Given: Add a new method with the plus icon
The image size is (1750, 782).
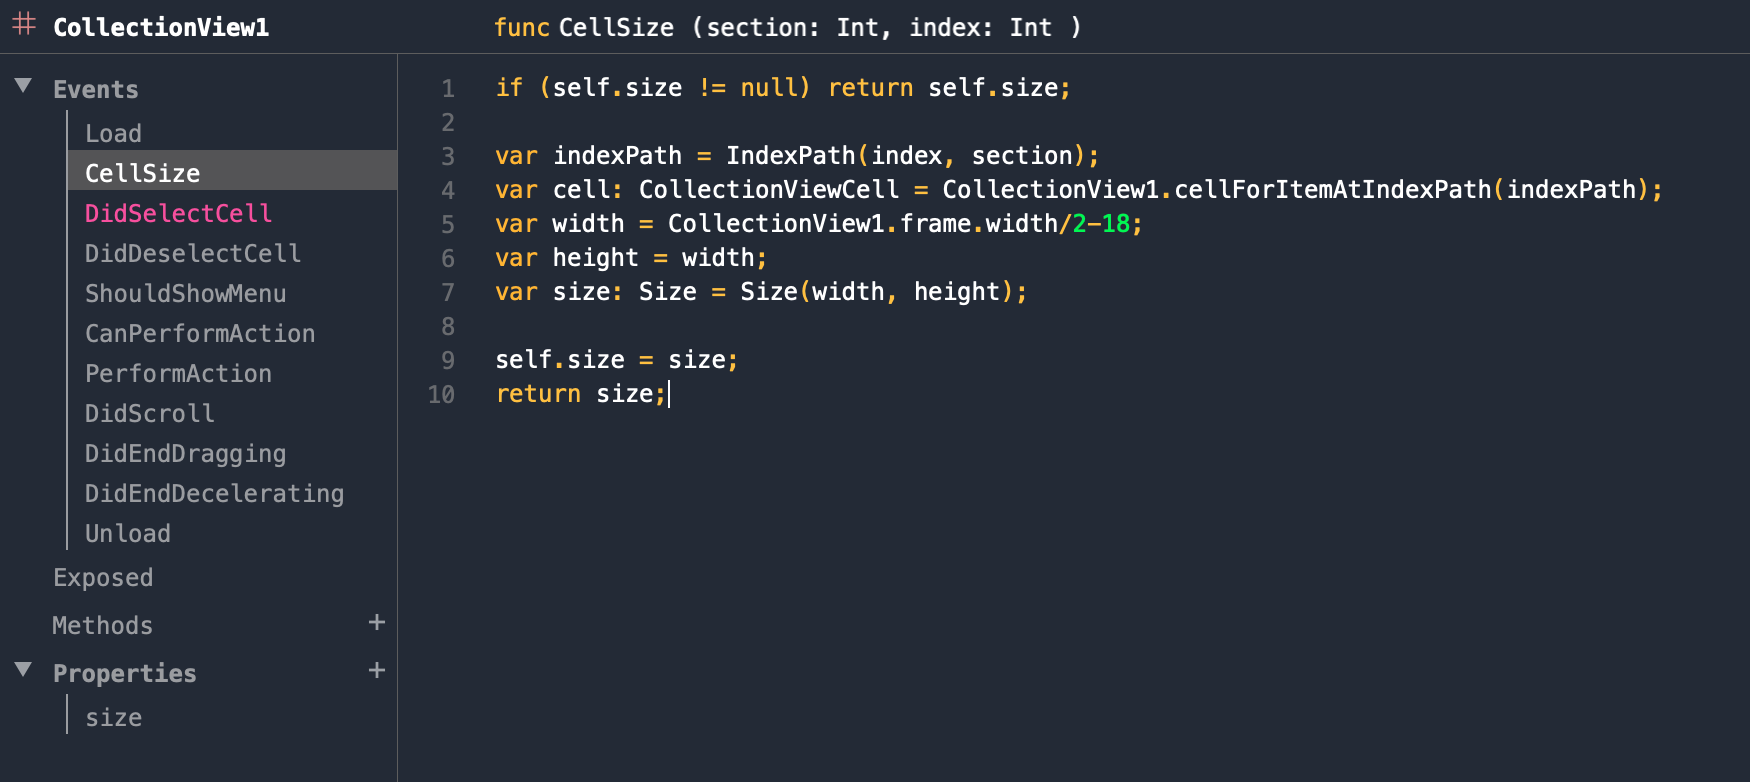Looking at the screenshot, I should (377, 622).
